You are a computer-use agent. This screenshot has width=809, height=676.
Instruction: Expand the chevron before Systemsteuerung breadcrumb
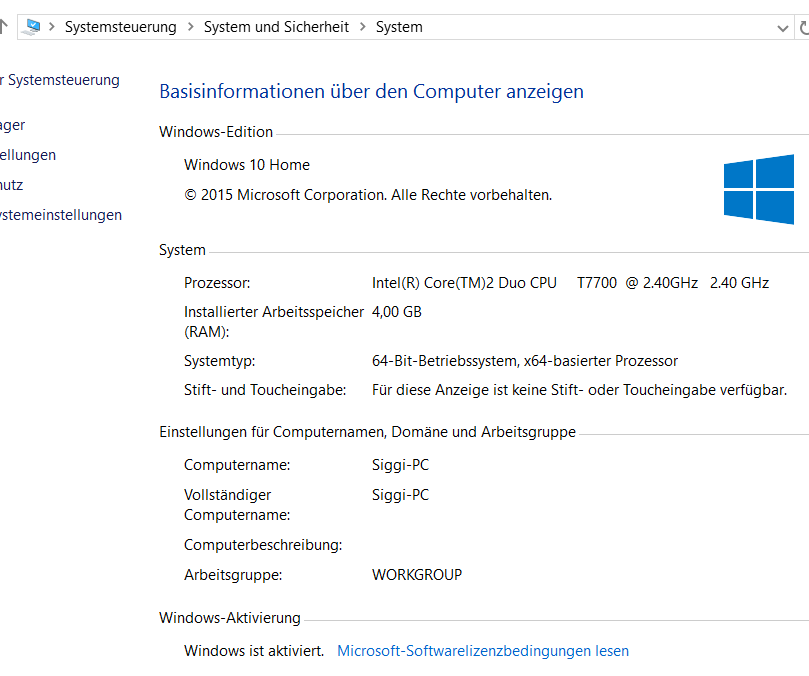point(53,27)
